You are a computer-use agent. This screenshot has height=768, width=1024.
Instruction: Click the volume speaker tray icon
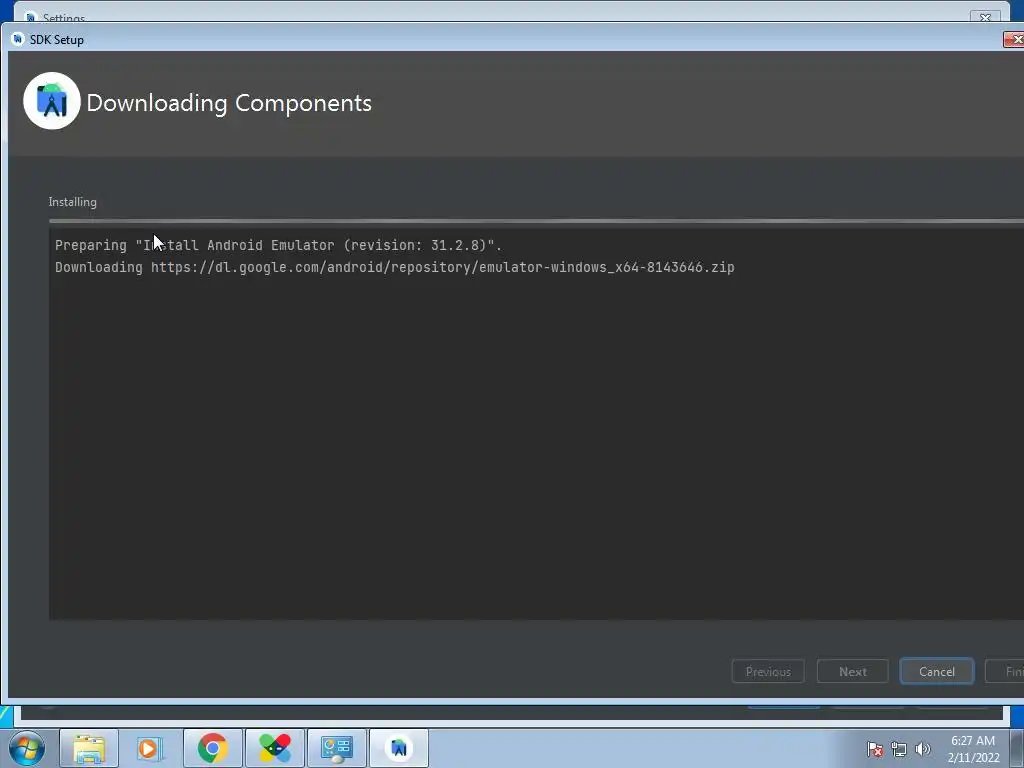[x=922, y=749]
